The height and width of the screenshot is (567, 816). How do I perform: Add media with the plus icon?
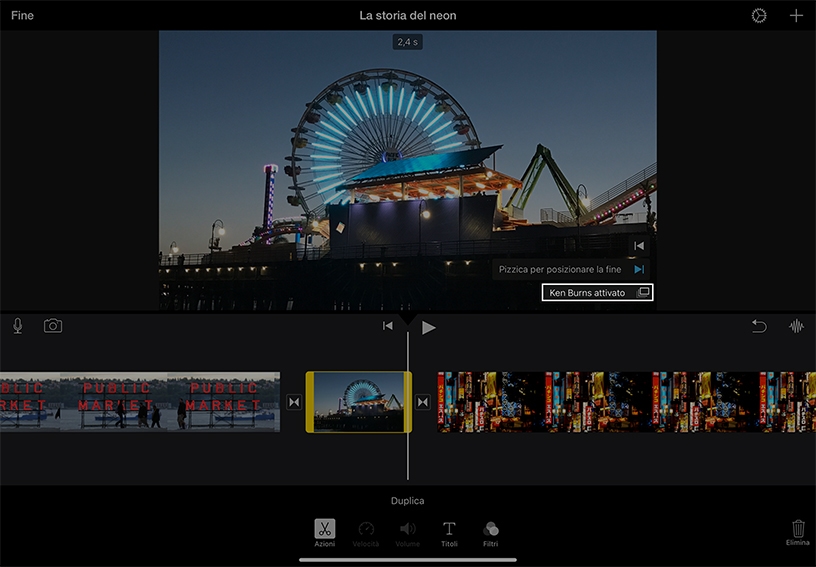tap(796, 16)
